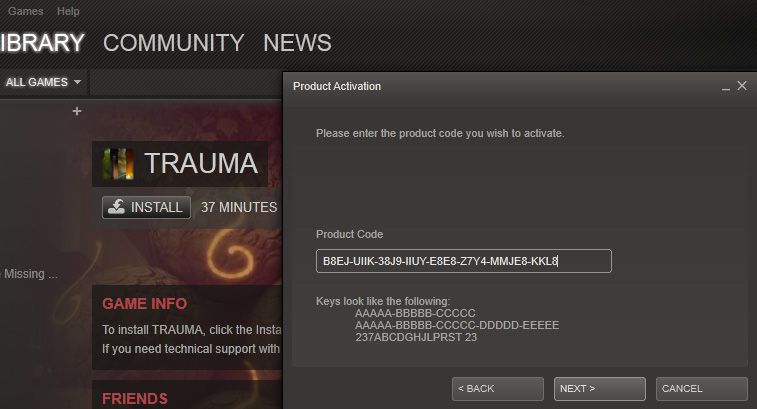Click the NEXT button
Viewport: 757px width, 409px height.
point(600,389)
